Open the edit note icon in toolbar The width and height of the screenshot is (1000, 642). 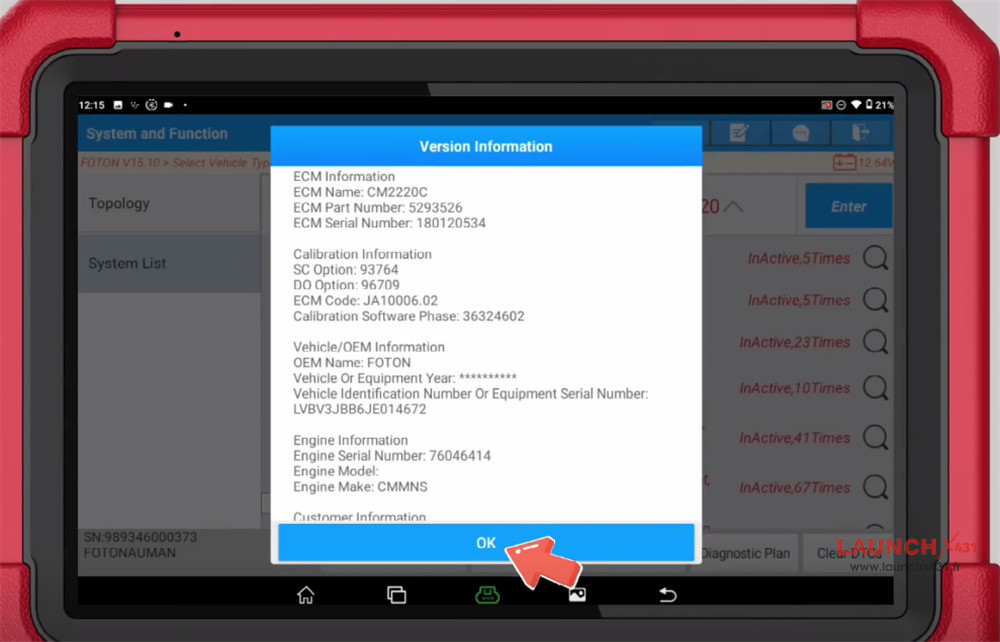tap(739, 133)
